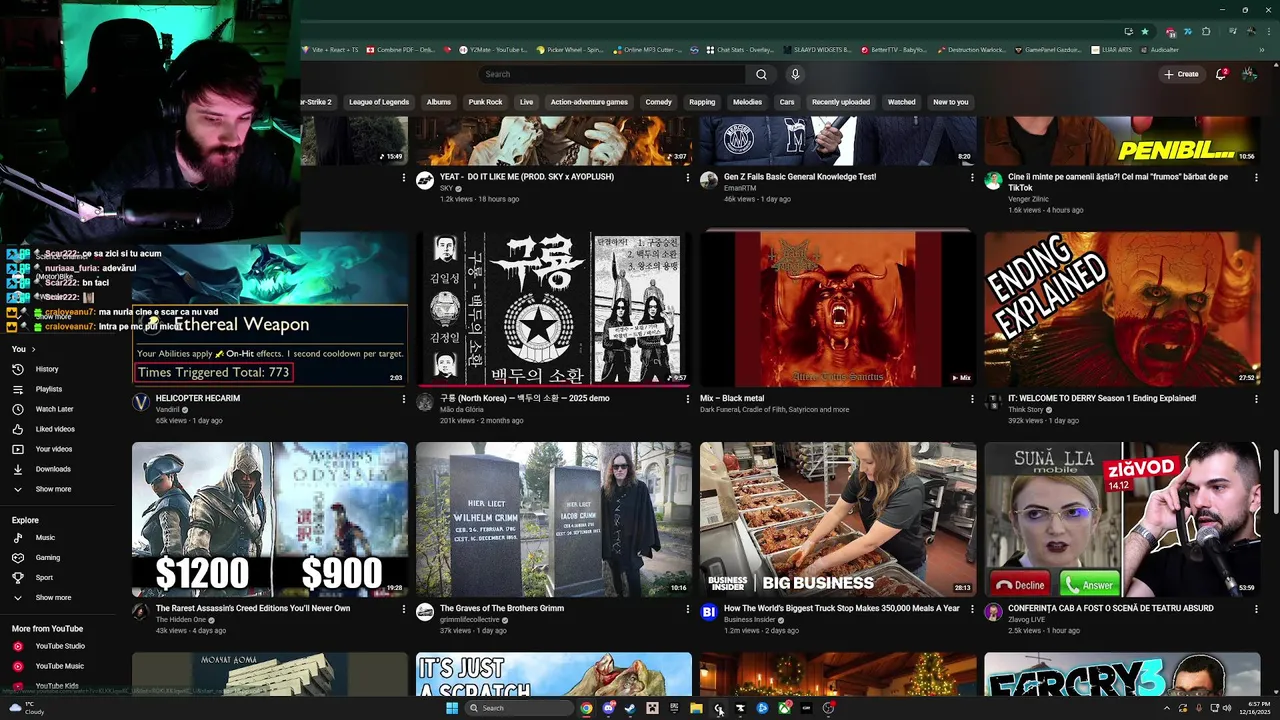The width and height of the screenshot is (1280, 720).
Task: Open options menu for HELICOPTER HECARIM video
Action: 404,399
